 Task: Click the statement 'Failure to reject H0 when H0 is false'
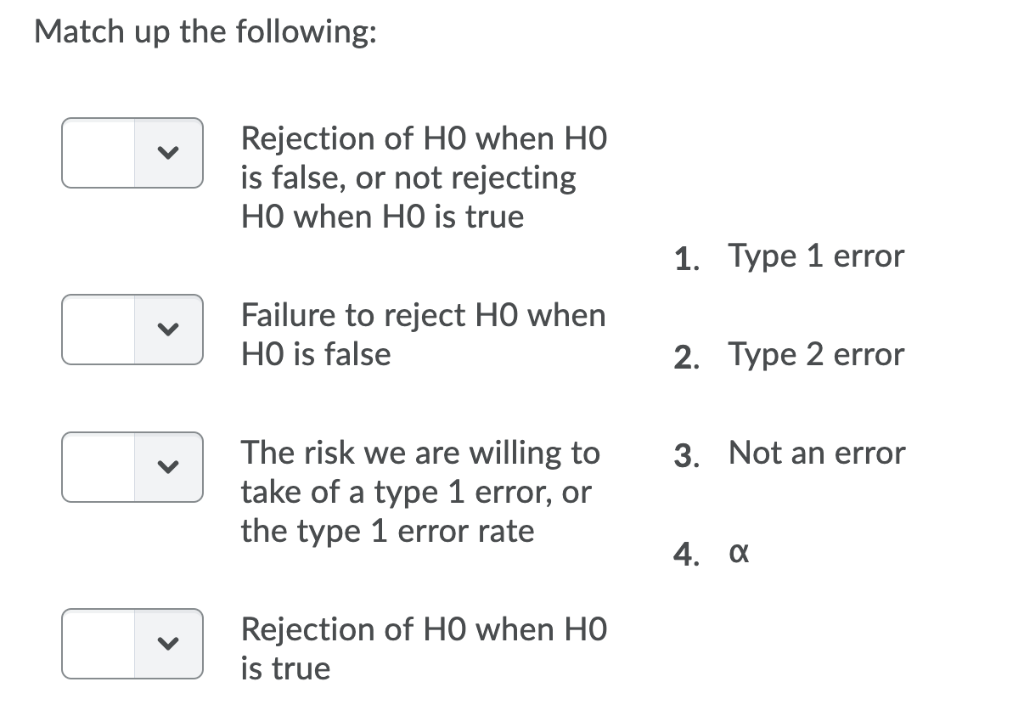423,334
